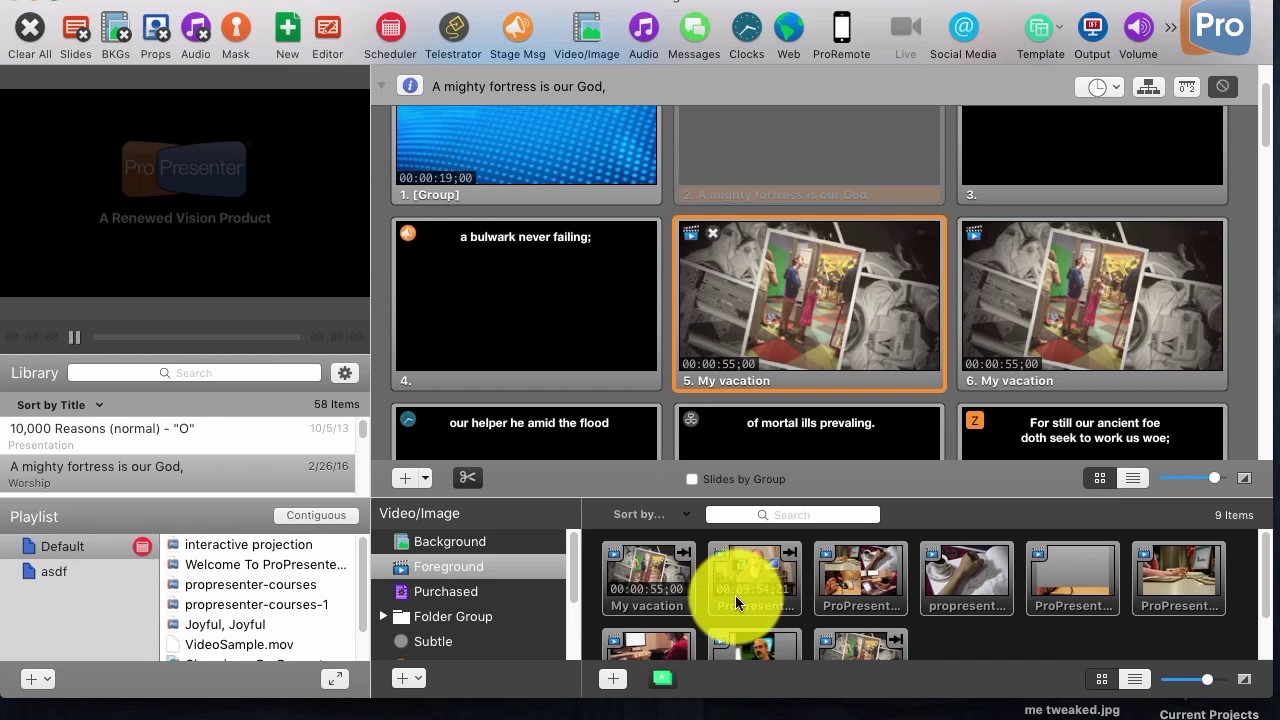Switch slides to grid view
This screenshot has width=1280, height=720.
coord(1100,479)
